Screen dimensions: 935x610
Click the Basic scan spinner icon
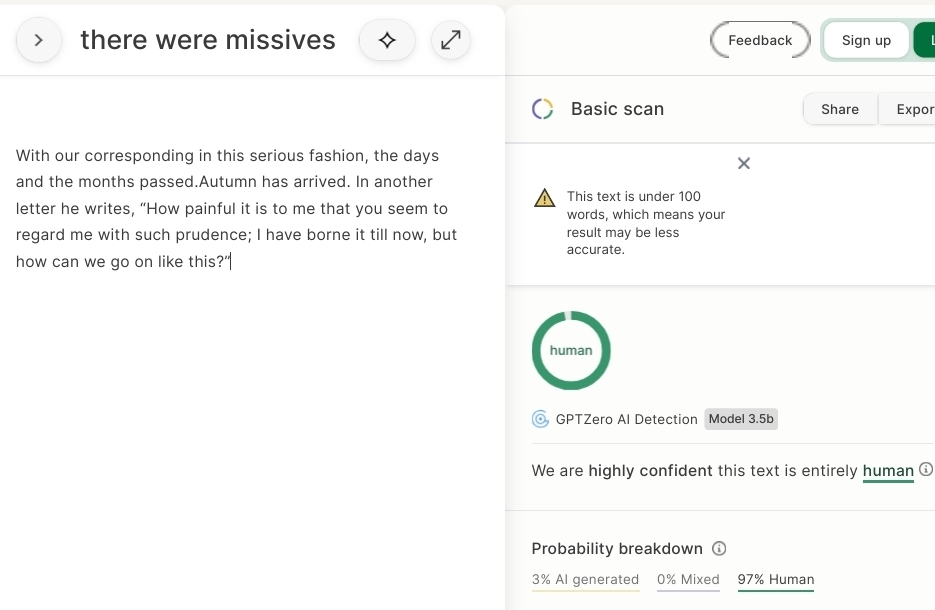543,109
